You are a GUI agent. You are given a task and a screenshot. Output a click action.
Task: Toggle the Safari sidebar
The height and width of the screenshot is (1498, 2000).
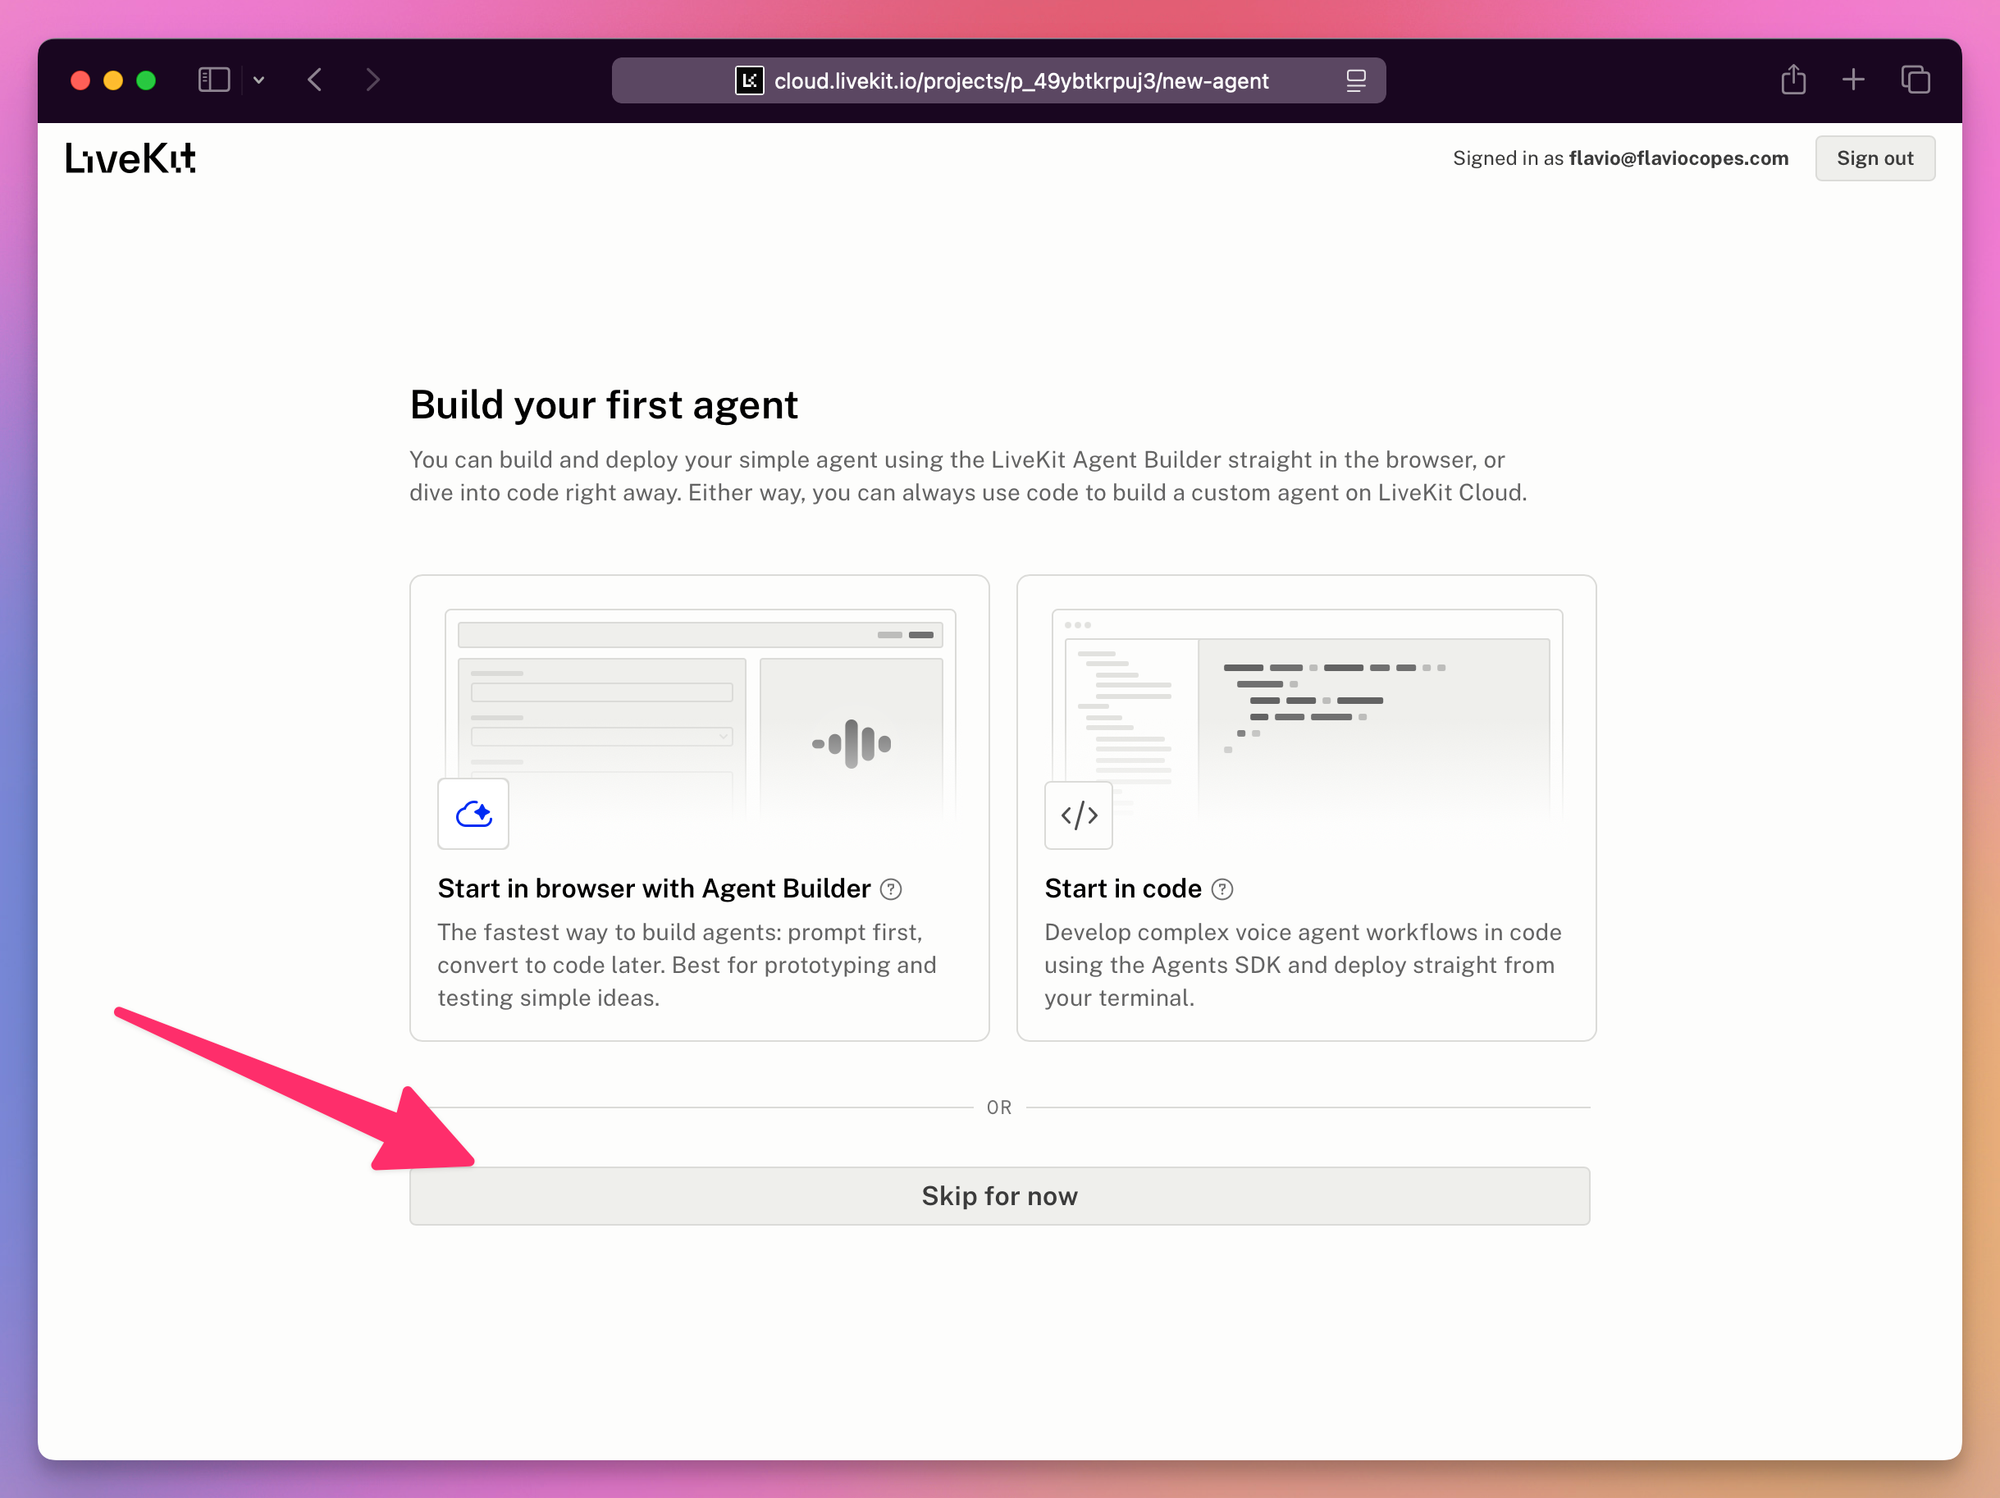click(x=214, y=80)
